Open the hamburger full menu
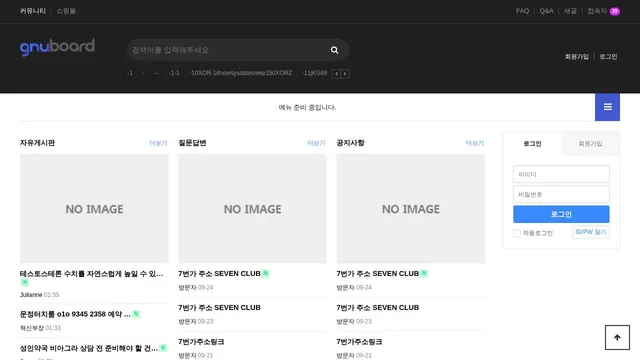Screen dimensions: 640x360 pos(607,107)
